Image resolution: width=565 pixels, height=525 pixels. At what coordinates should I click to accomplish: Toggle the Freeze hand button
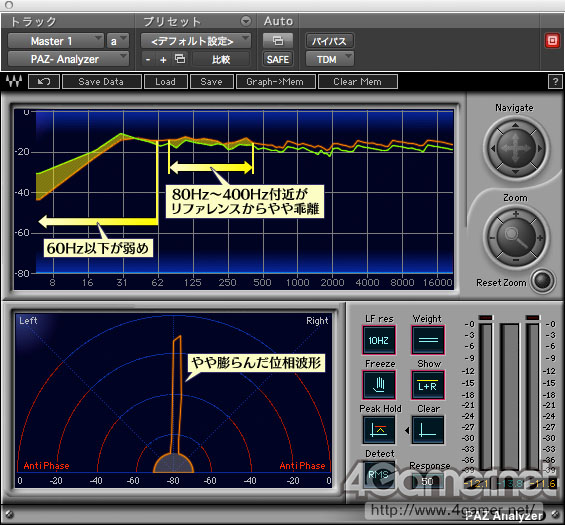pos(379,384)
